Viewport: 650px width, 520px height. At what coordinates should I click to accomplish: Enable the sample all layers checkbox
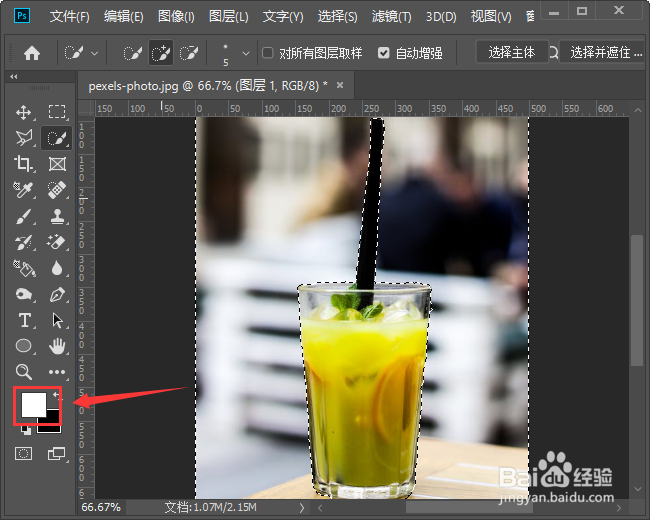(x=268, y=53)
